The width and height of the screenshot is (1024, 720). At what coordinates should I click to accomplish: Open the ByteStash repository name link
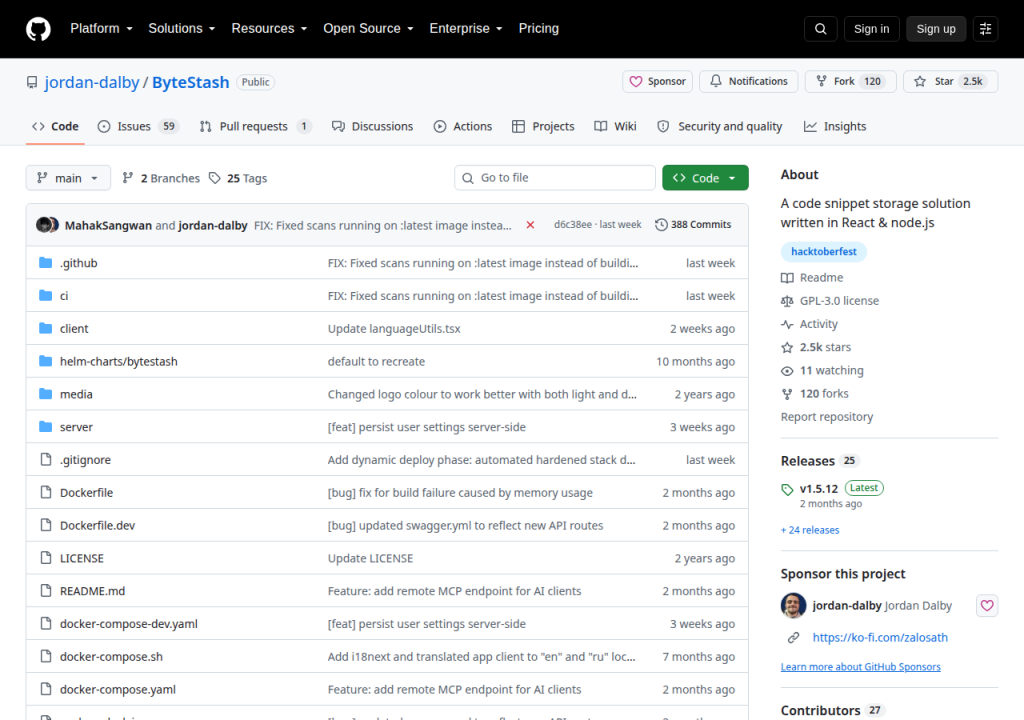[x=191, y=82]
